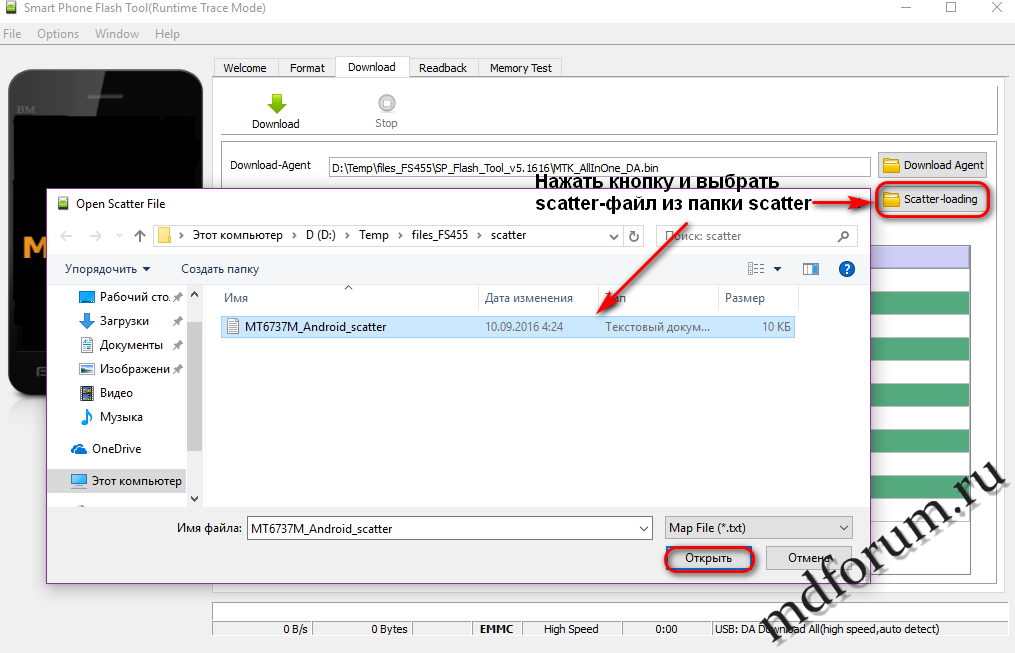Refresh the scatter folder address bar
Screen dimensions: 1015x653
(633, 236)
